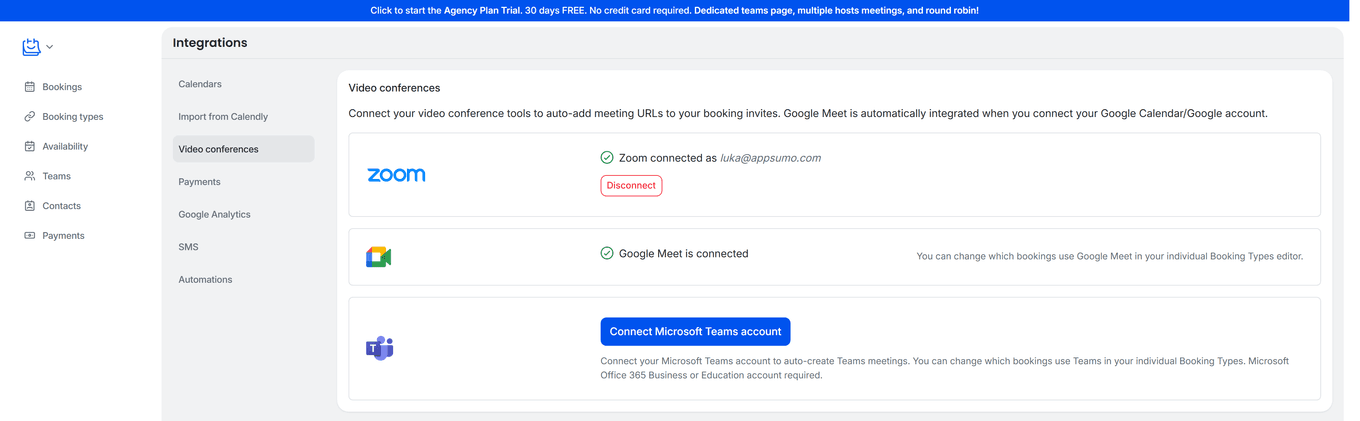
Task: Click the Office 365 requirement description text
Action: 945,368
